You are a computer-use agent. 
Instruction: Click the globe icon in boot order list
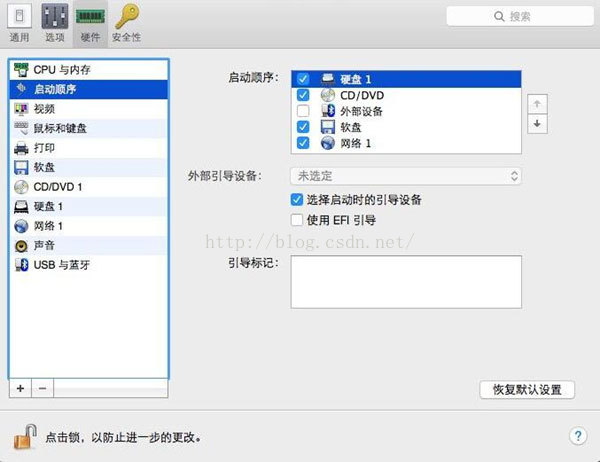[x=328, y=143]
